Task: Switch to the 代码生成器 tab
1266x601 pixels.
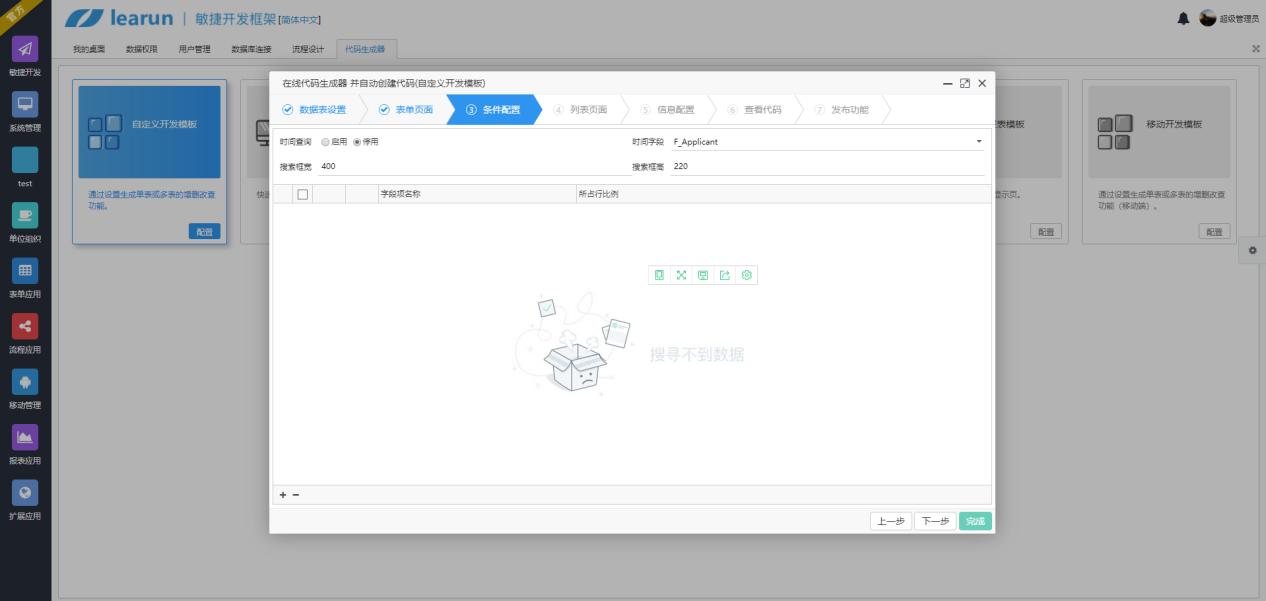Action: tap(365, 48)
